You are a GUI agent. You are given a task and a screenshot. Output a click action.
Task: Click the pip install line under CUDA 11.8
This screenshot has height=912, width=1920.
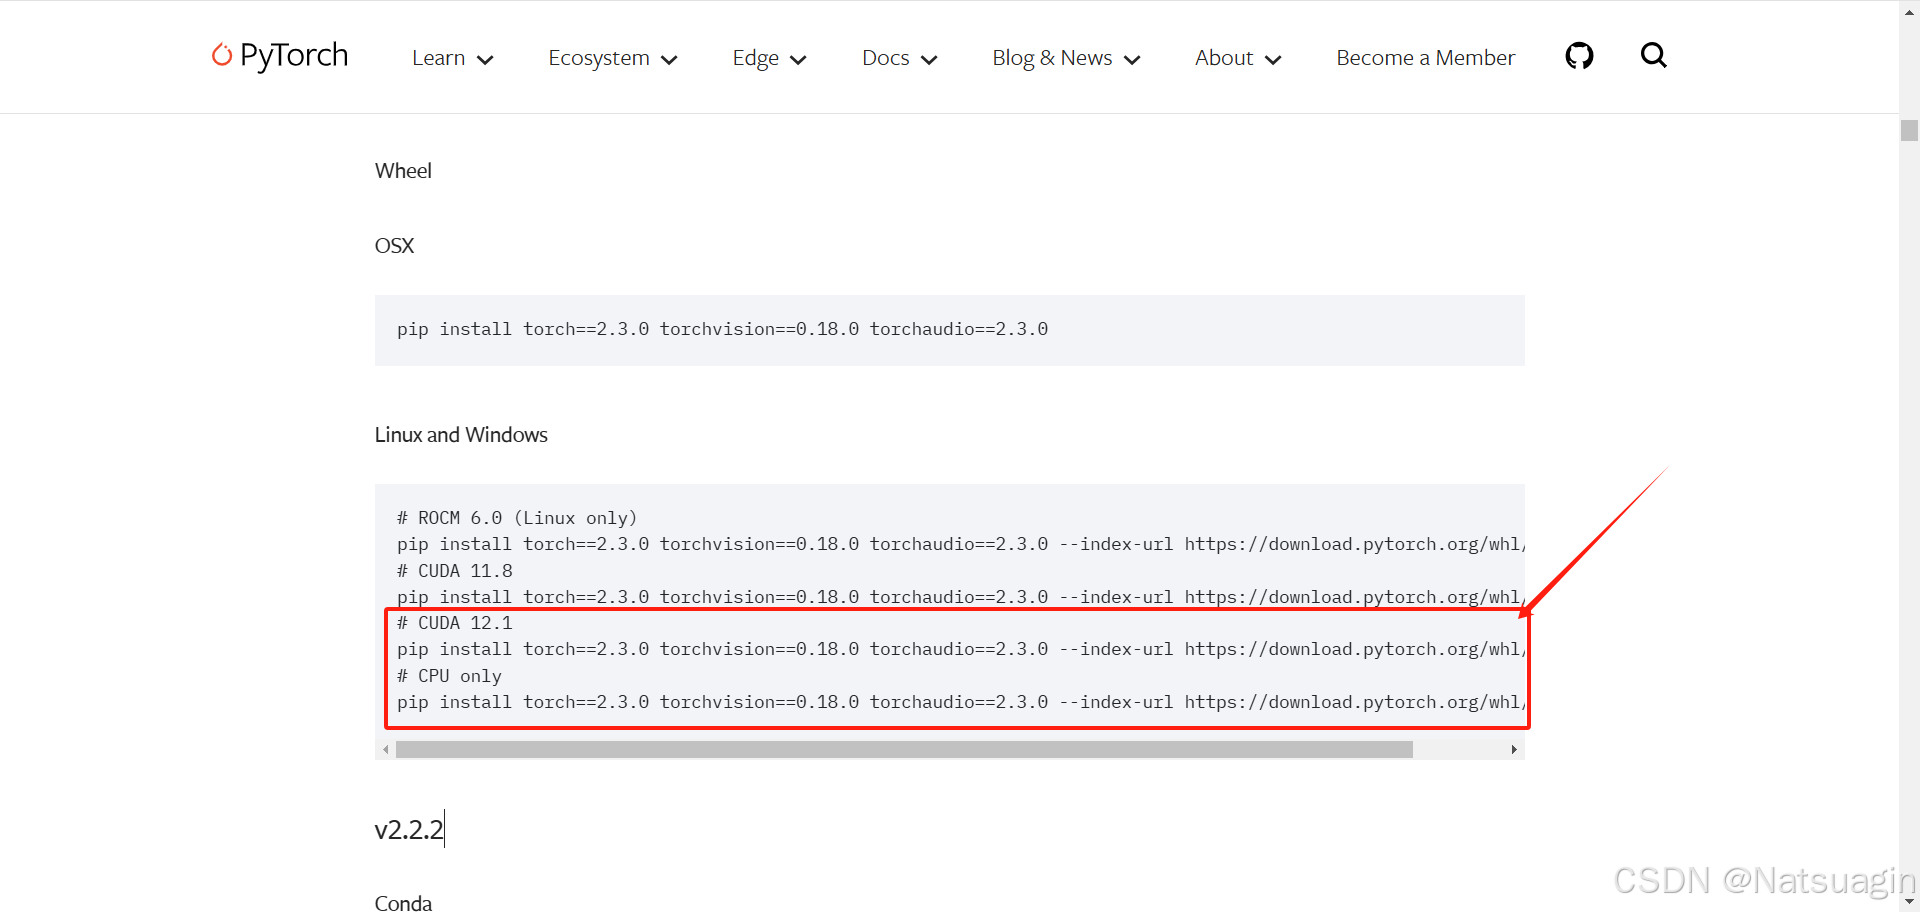click(960, 597)
